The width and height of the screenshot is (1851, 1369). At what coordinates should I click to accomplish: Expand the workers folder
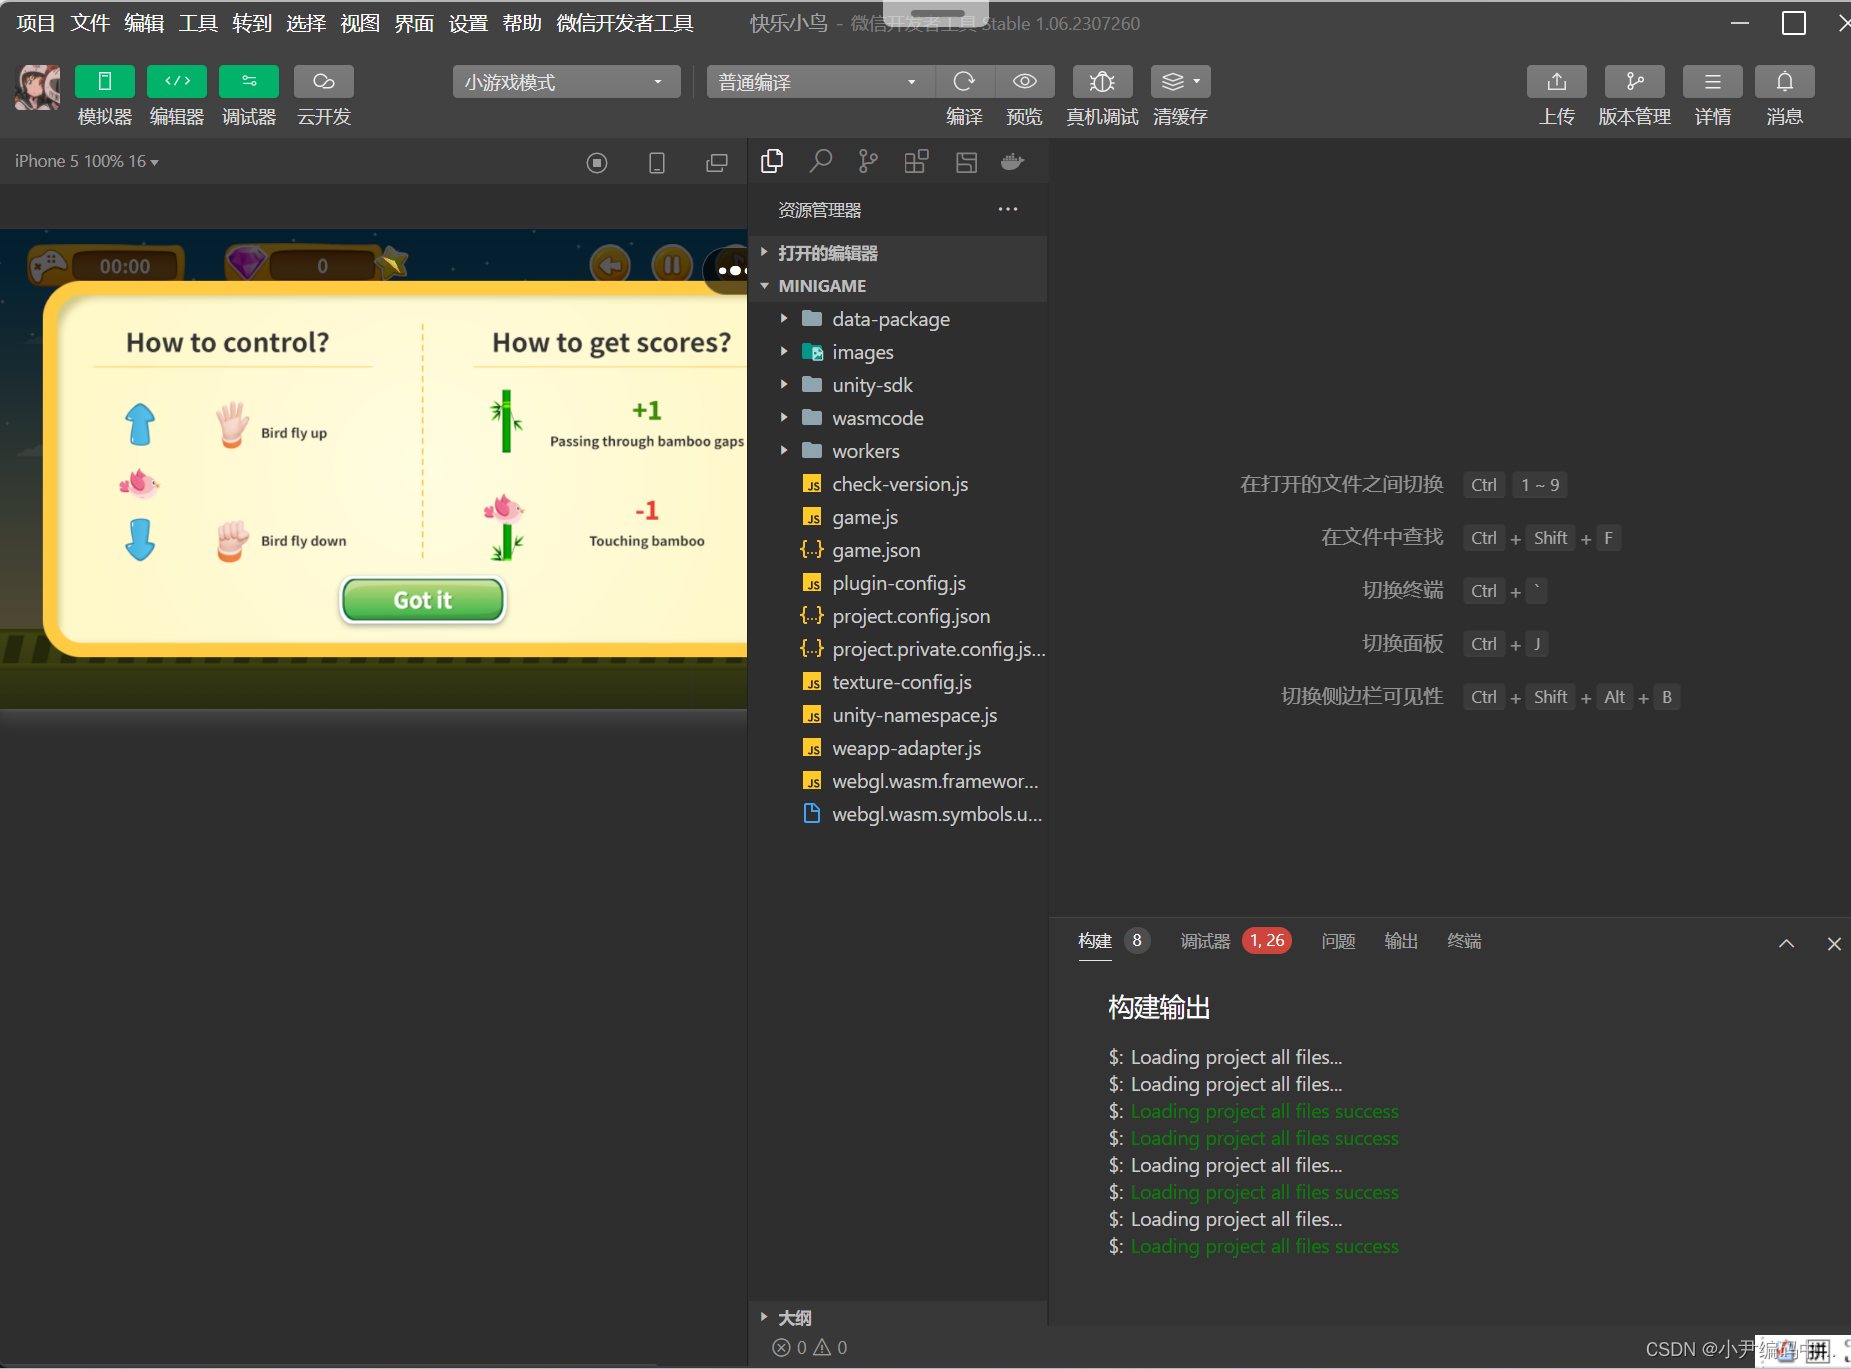click(898, 451)
